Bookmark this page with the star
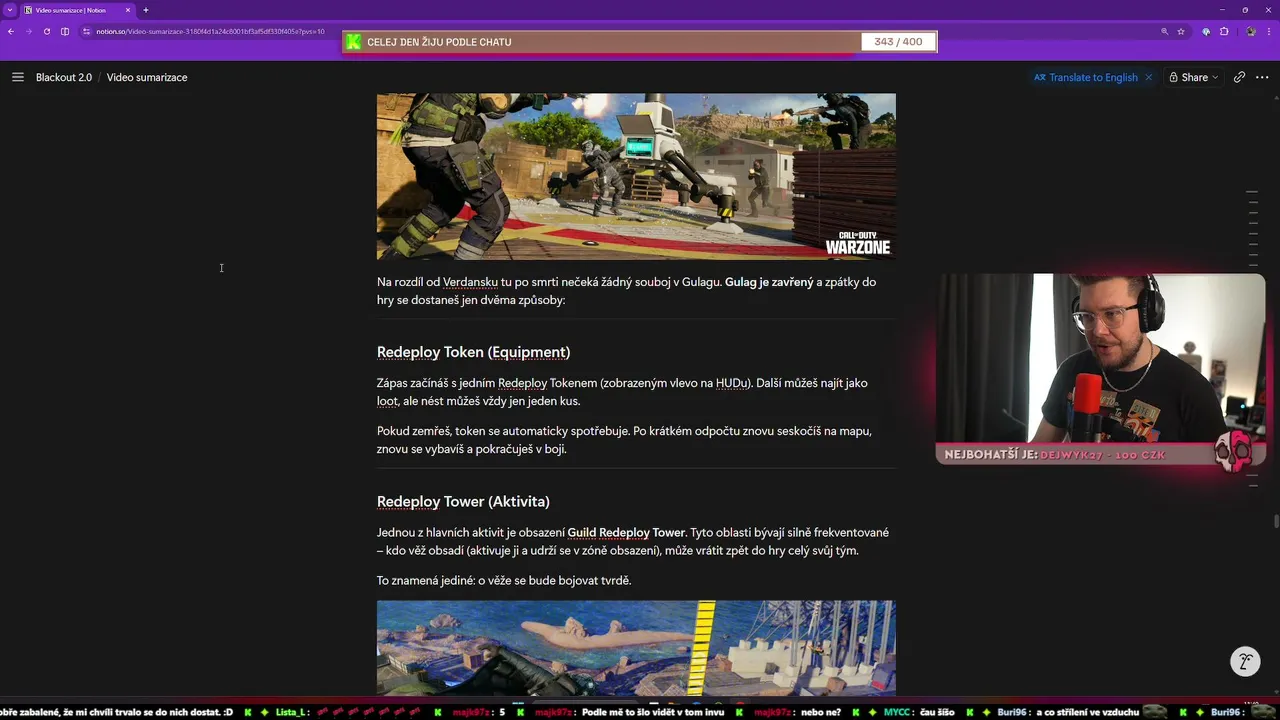 click(x=1181, y=31)
